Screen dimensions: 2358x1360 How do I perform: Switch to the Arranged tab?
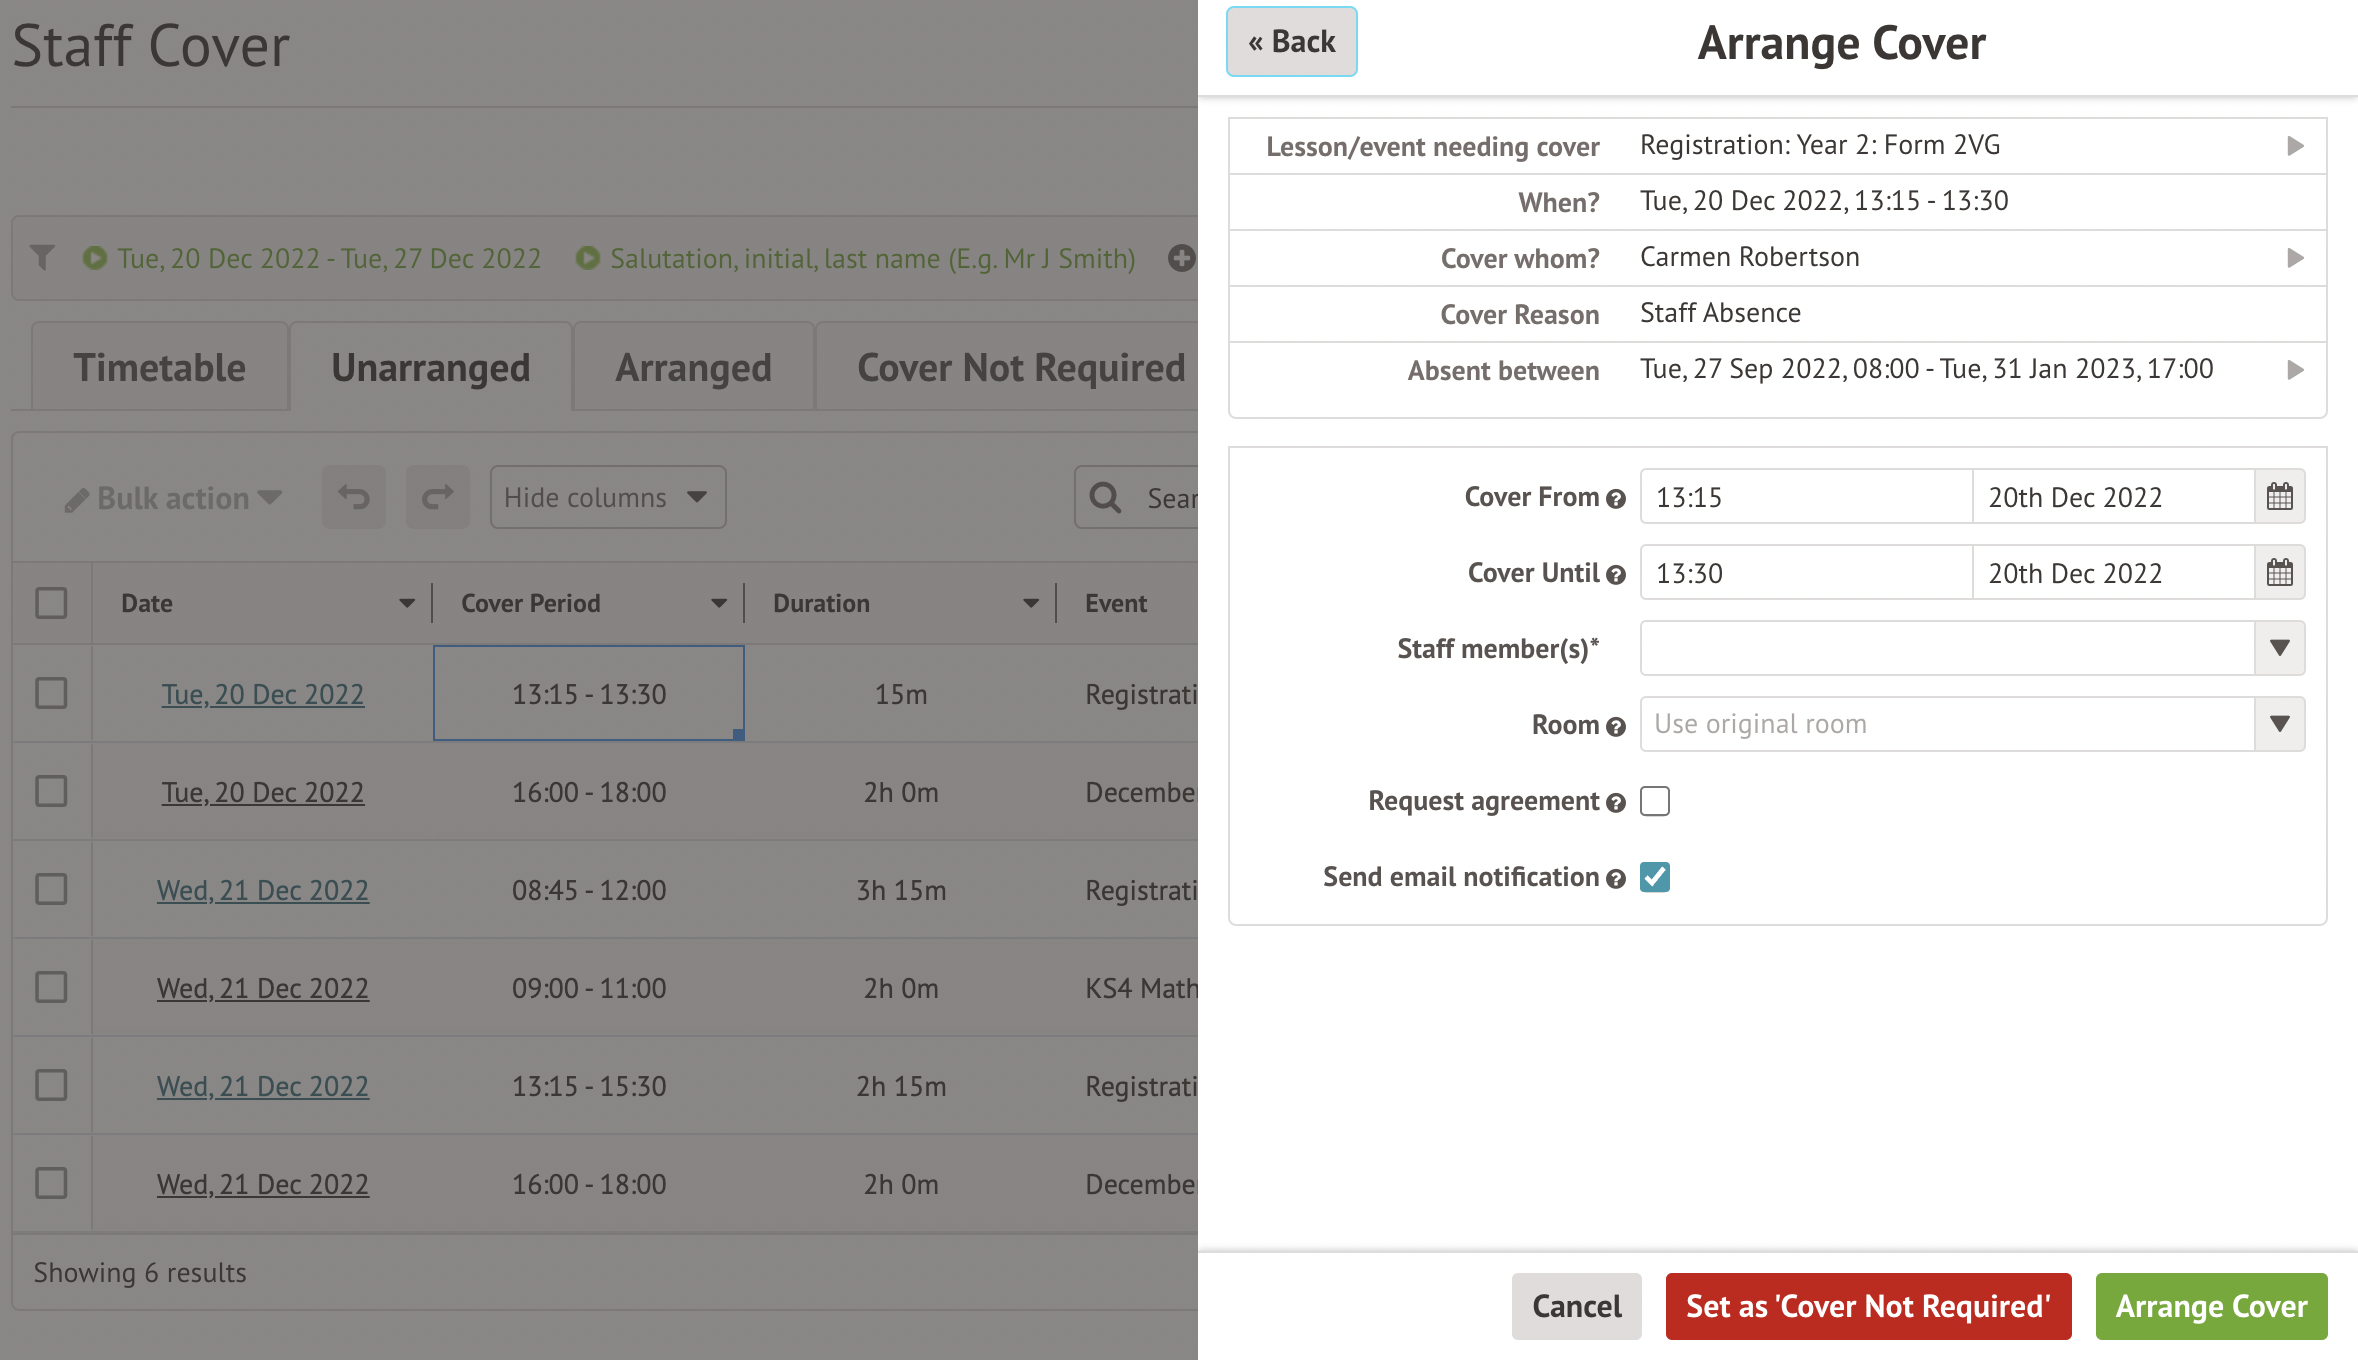[x=693, y=368]
